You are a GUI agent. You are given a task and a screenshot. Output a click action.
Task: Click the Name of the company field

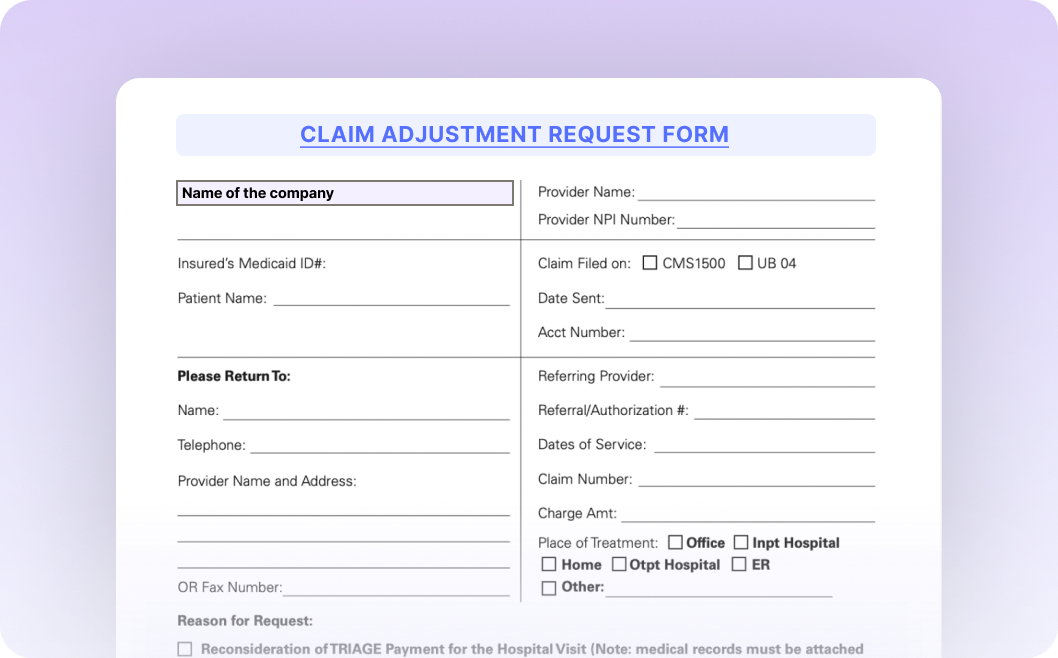pyautogui.click(x=345, y=193)
